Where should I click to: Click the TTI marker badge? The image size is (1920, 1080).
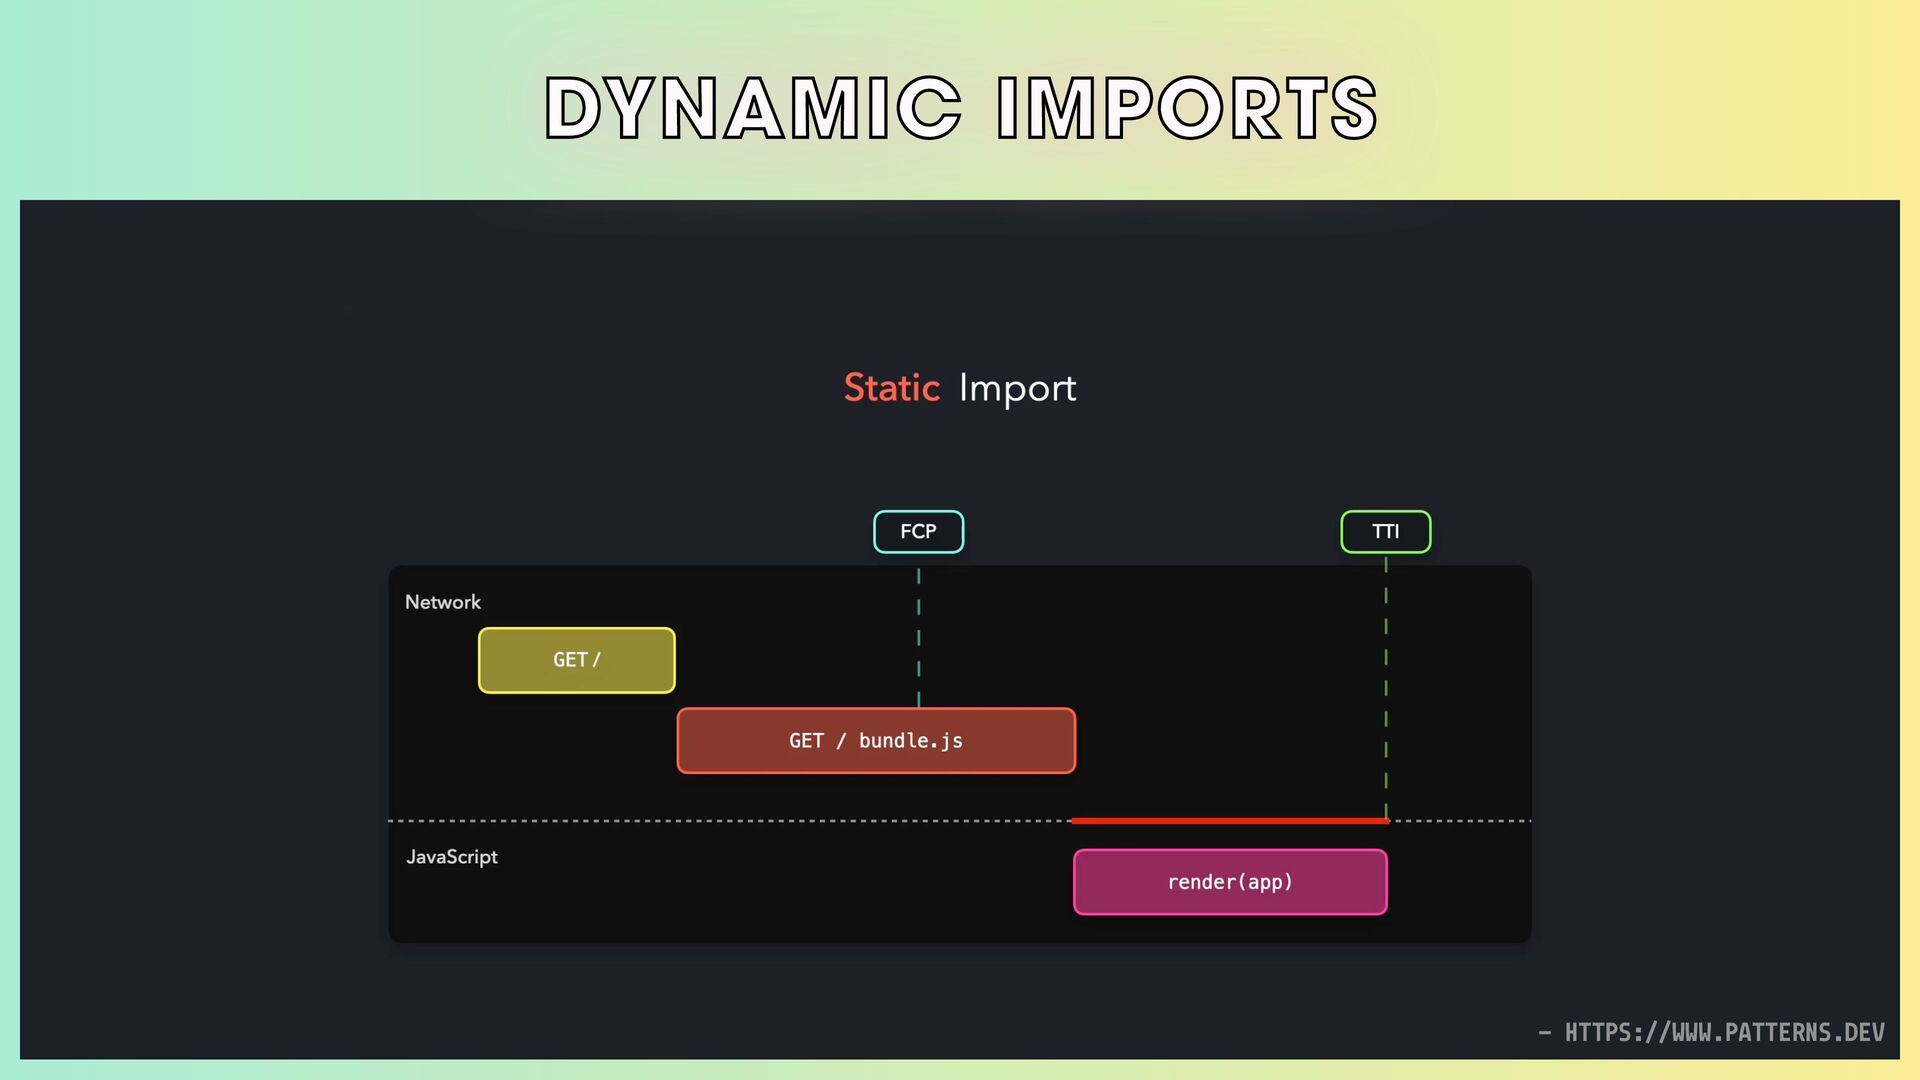[x=1385, y=532]
